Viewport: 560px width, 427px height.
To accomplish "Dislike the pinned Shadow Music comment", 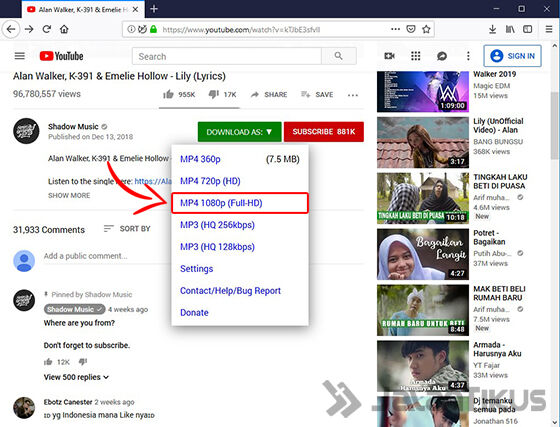I will (83, 362).
